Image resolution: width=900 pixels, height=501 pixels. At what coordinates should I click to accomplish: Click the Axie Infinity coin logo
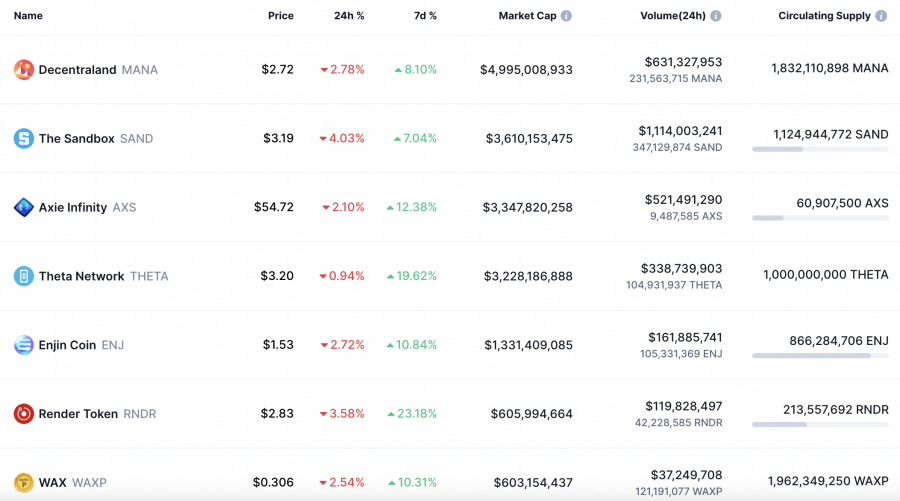23,208
